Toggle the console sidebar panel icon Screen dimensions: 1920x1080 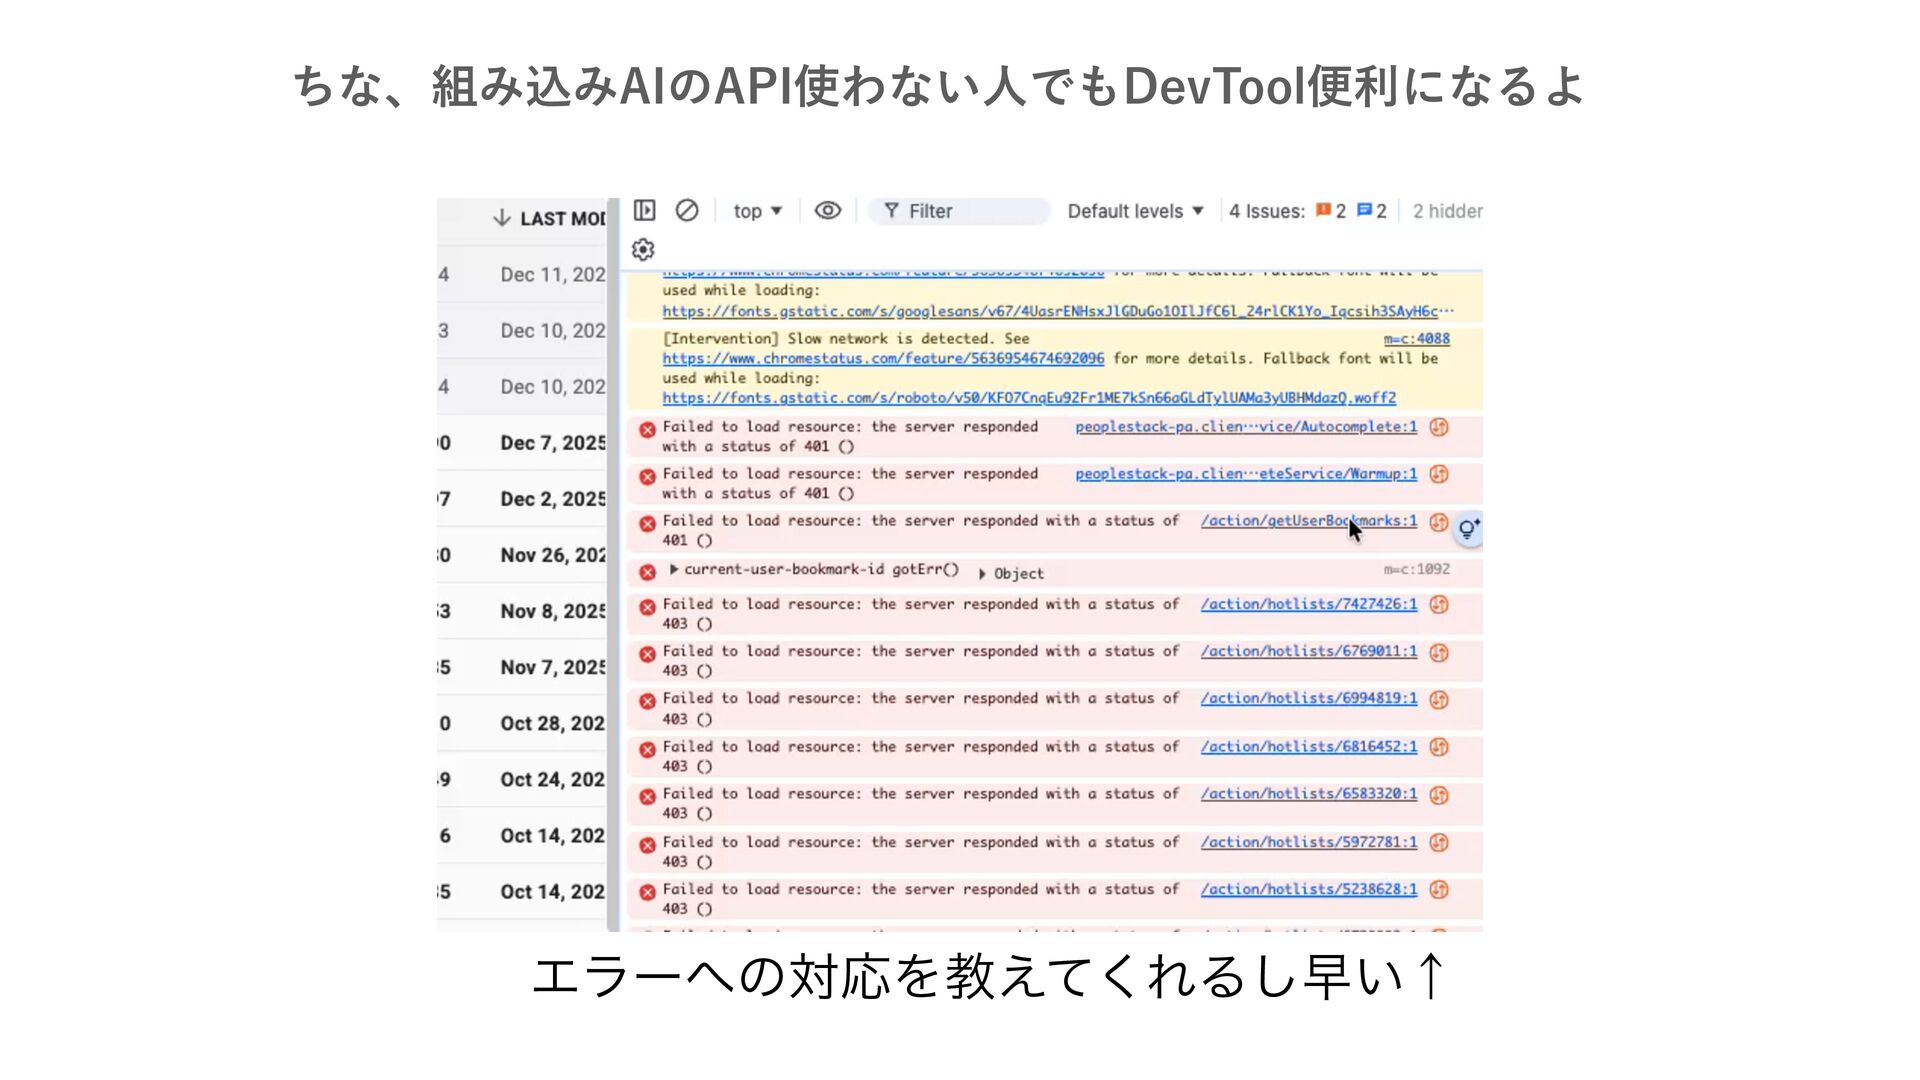(645, 210)
